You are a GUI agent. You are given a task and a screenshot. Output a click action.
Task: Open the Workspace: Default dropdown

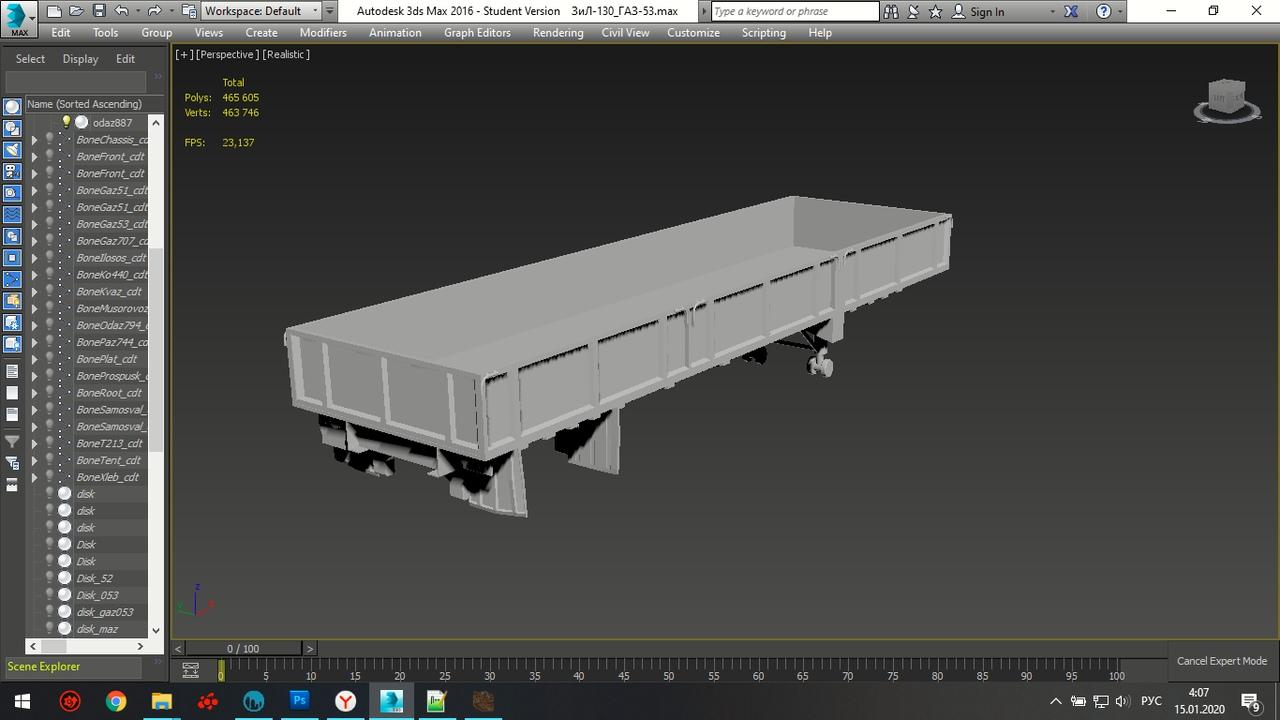tap(261, 11)
